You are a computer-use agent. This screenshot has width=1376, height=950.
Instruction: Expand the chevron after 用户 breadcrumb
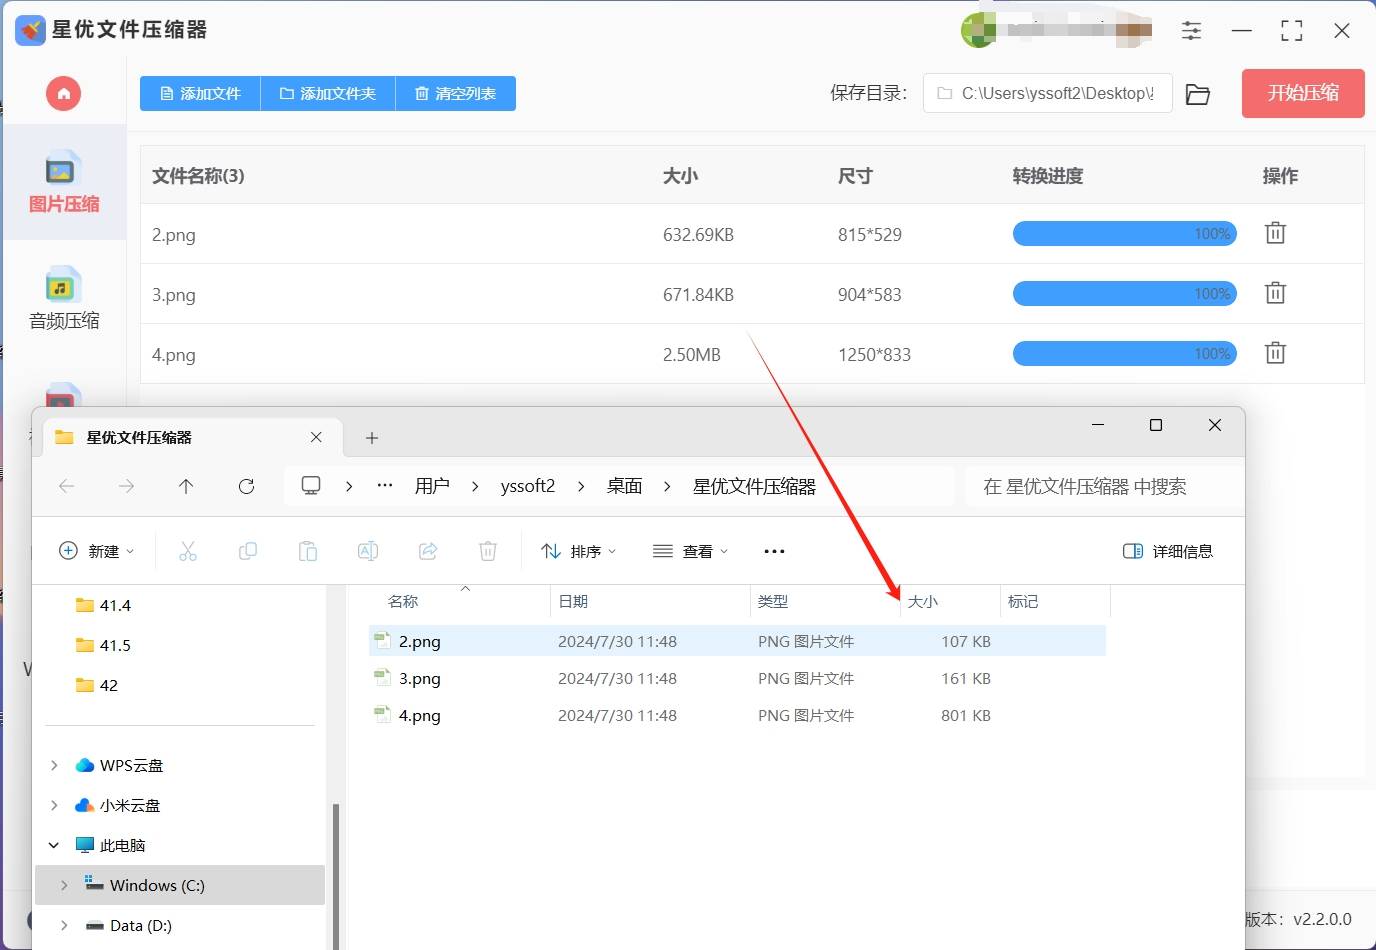click(x=475, y=486)
